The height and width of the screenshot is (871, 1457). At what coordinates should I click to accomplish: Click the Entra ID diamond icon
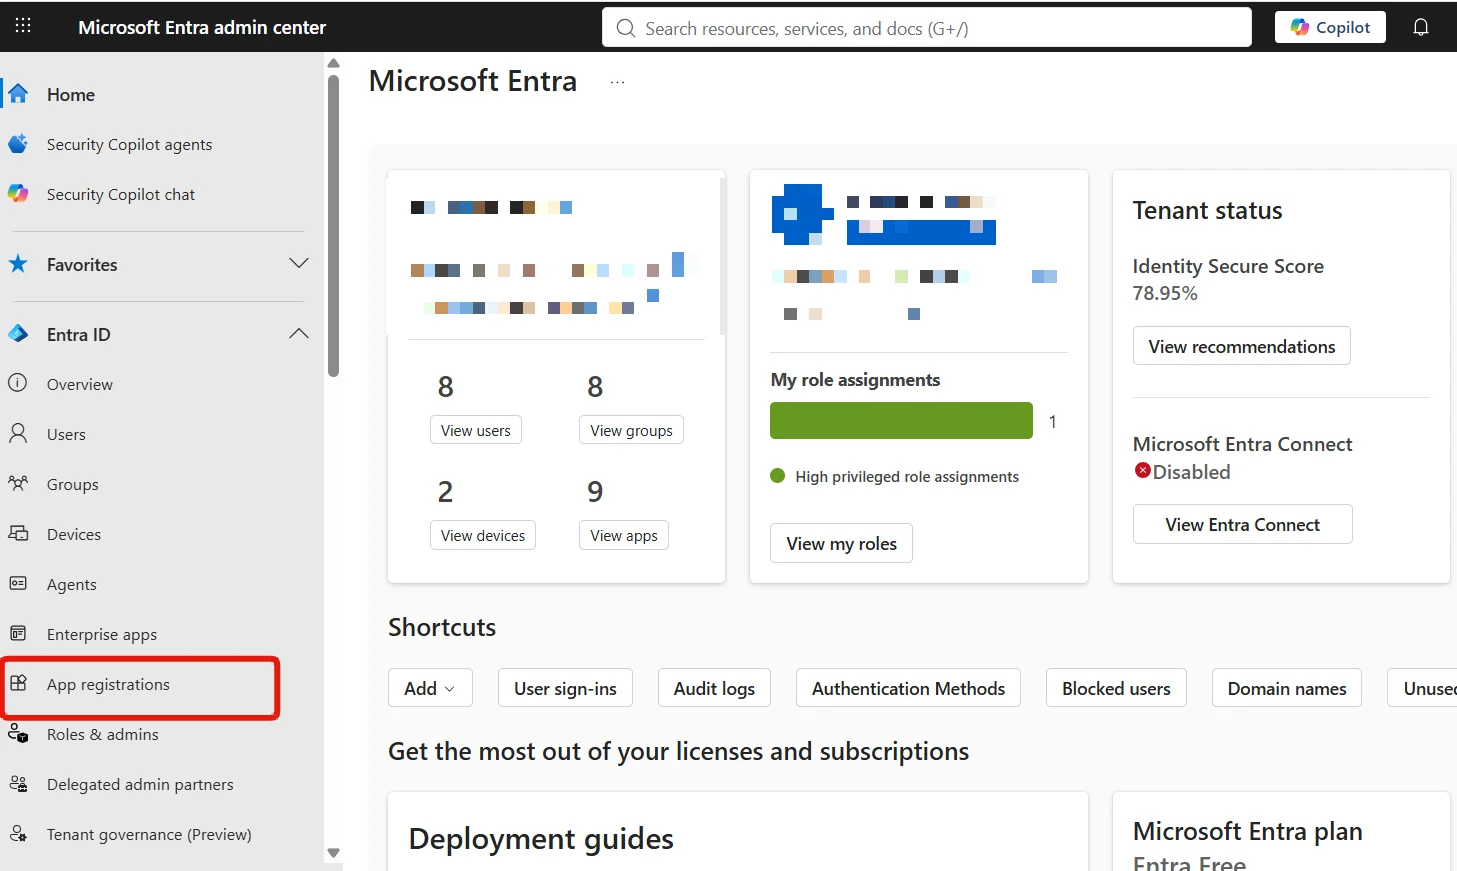(18, 334)
